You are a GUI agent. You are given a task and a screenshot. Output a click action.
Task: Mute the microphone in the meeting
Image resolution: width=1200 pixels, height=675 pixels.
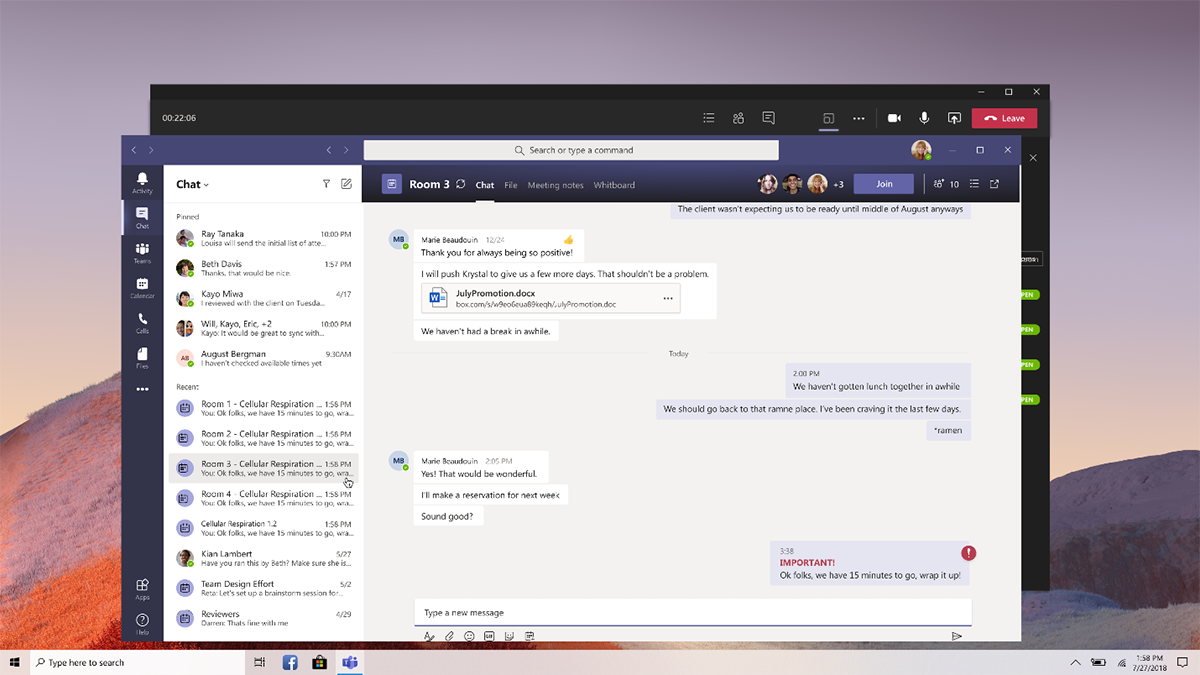click(924, 118)
